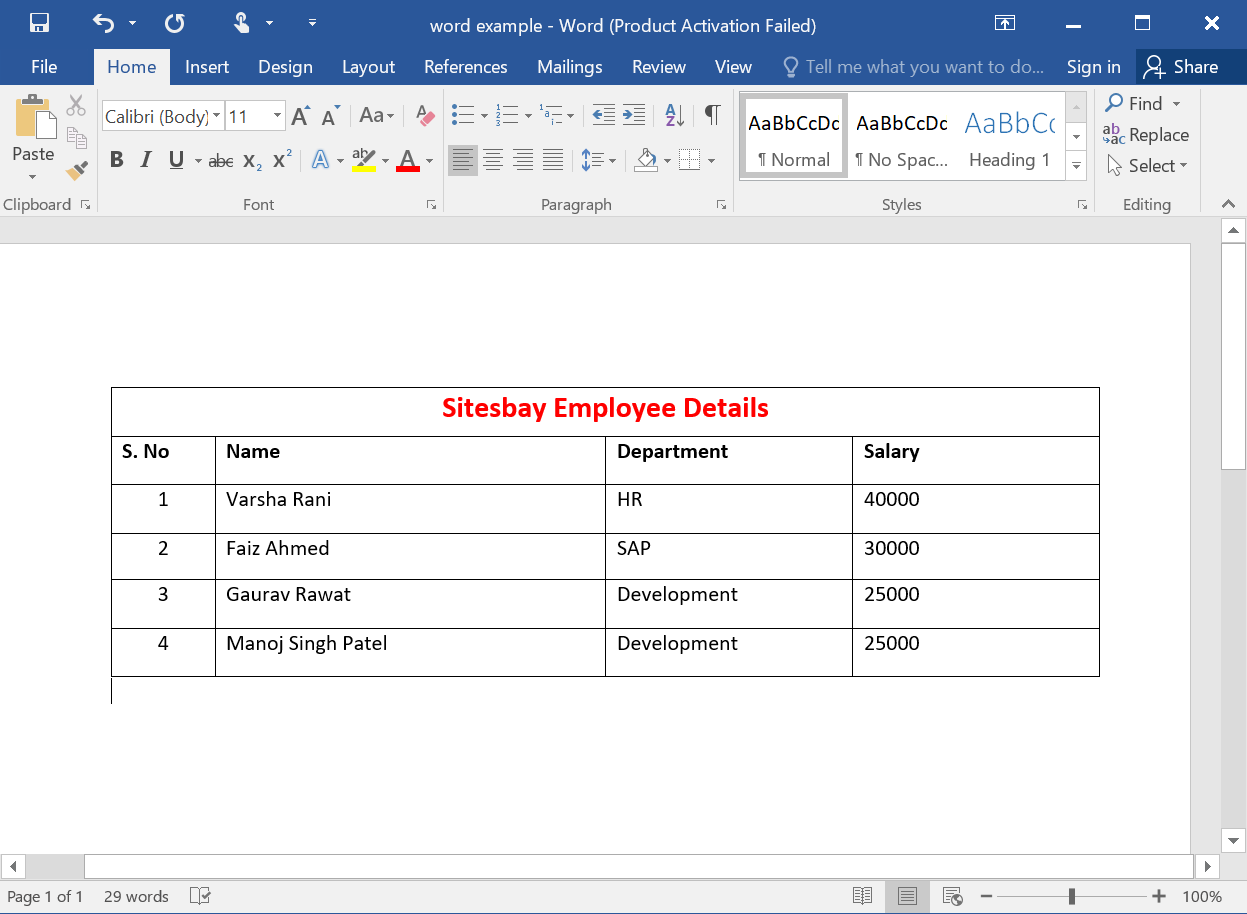Open Change Case dropdown
The image size is (1247, 914).
tap(377, 116)
